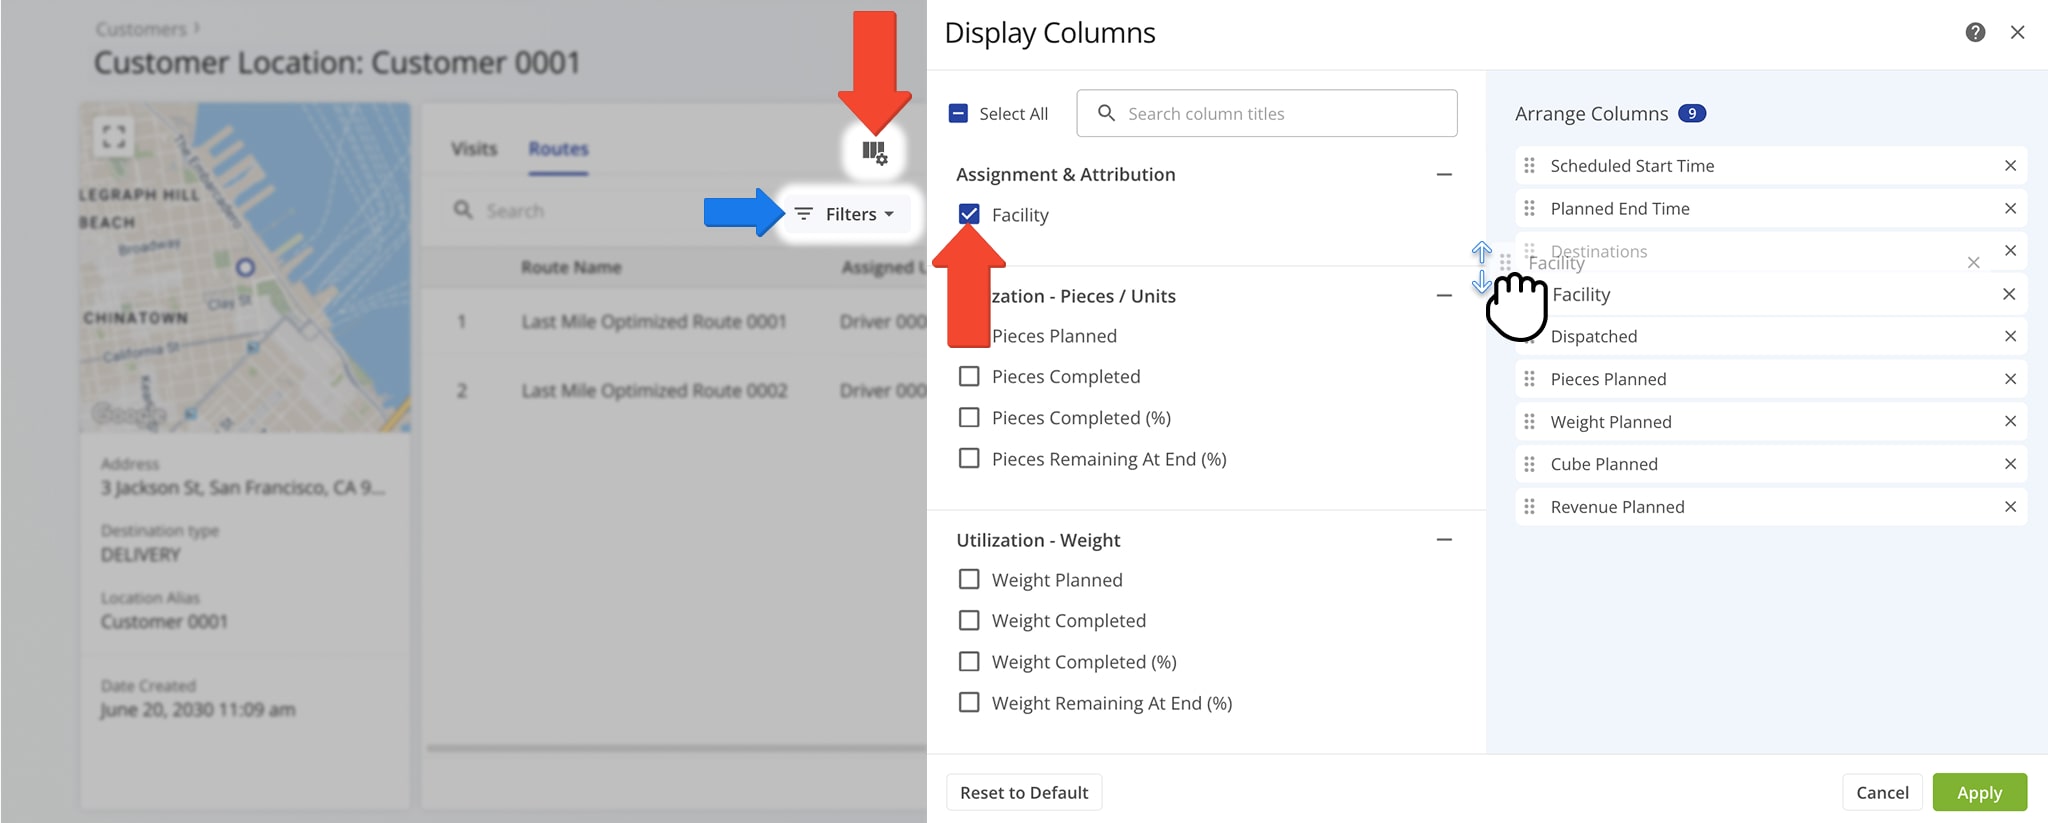Click Reset to Default button

pos(1024,792)
